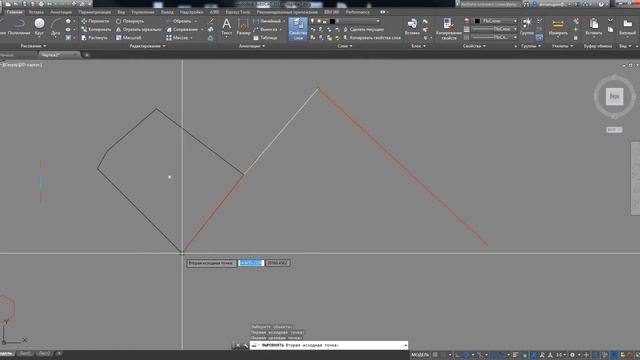Click the pencil-shaped icon right of Обрезать
640x360 pixels.
pos(211,21)
